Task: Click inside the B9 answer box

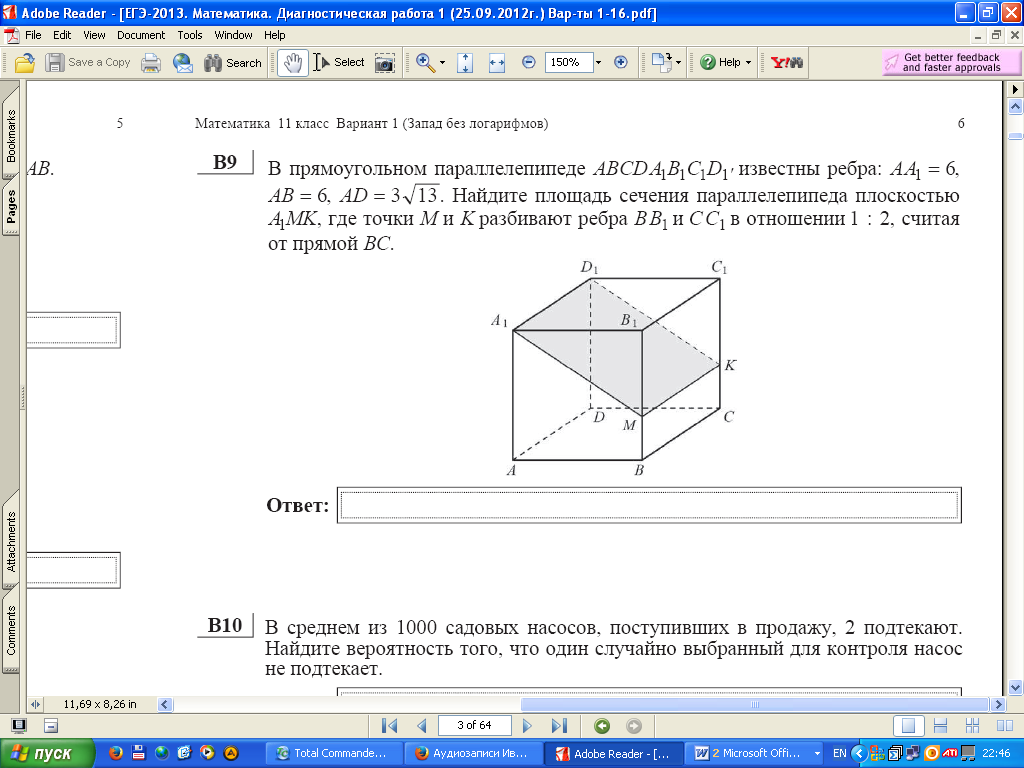Action: 649,505
